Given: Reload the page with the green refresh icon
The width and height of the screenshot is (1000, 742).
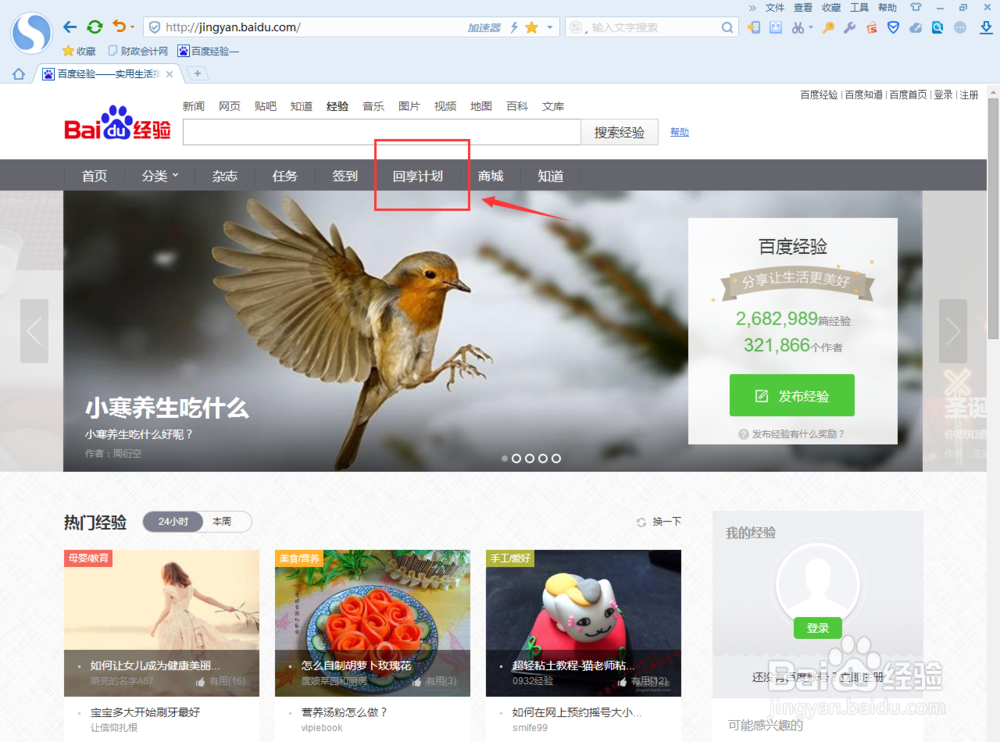Looking at the screenshot, I should point(94,27).
